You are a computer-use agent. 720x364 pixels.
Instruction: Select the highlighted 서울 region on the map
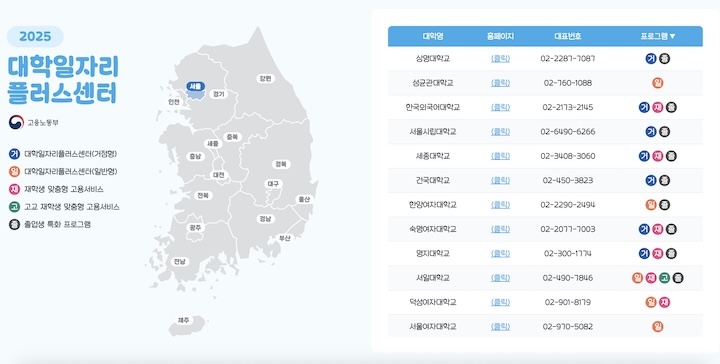coord(196,87)
